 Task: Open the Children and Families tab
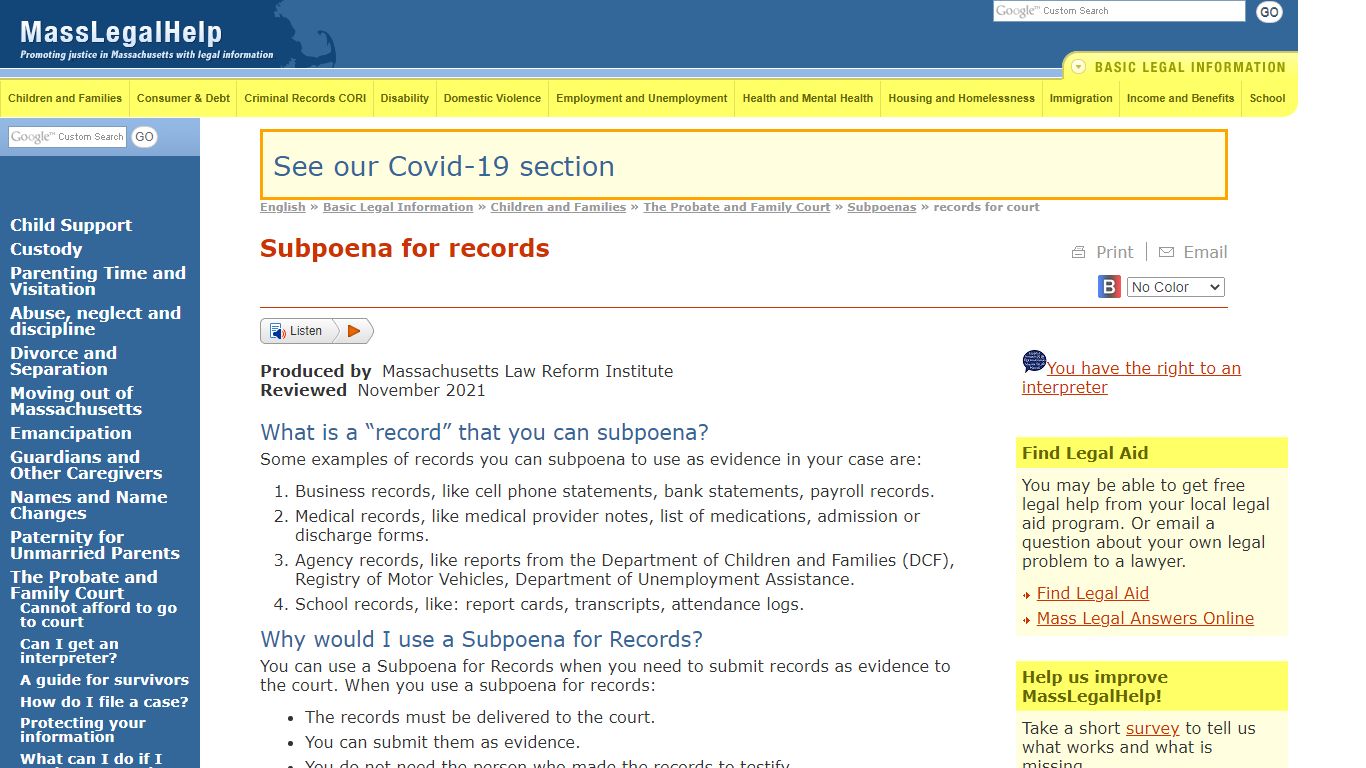(x=65, y=98)
